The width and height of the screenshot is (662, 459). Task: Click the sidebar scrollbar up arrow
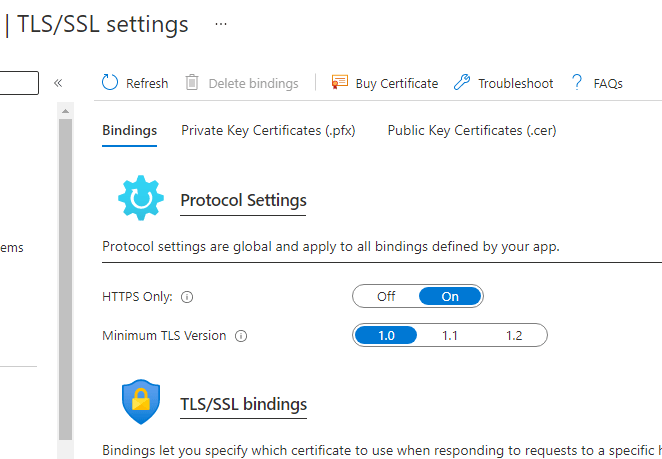coord(65,111)
